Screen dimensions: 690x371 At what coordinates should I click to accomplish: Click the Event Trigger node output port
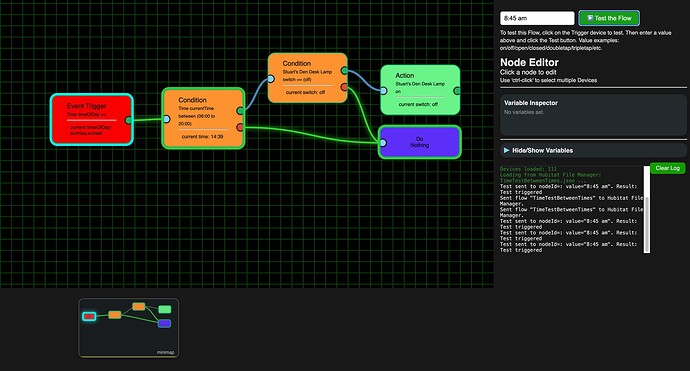point(128,120)
